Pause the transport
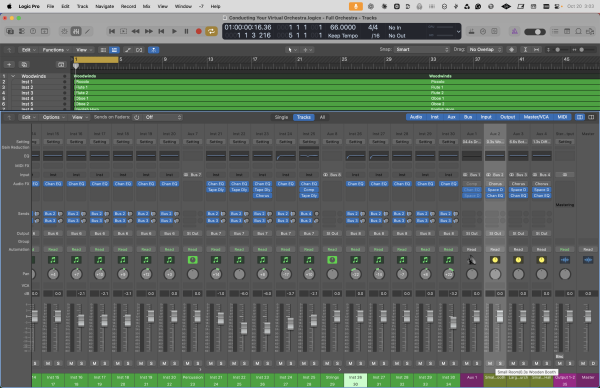 coord(186,31)
